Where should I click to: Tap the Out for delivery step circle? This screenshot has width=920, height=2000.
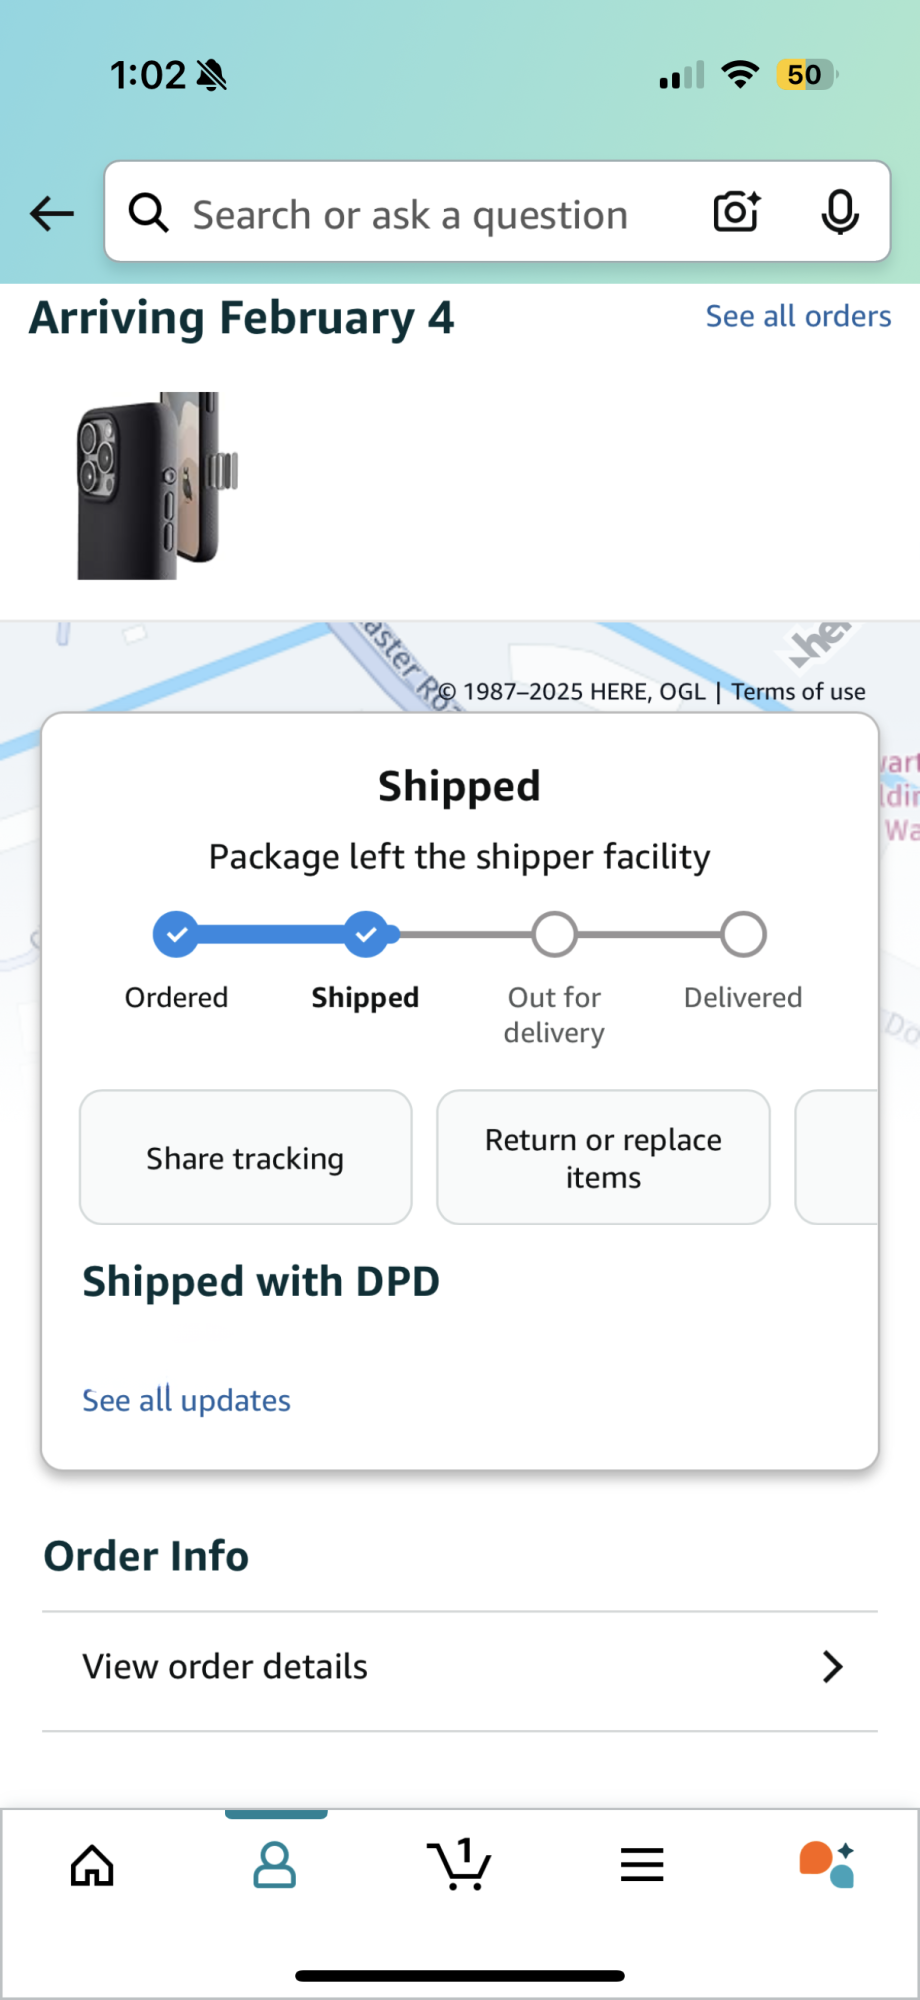554,935
